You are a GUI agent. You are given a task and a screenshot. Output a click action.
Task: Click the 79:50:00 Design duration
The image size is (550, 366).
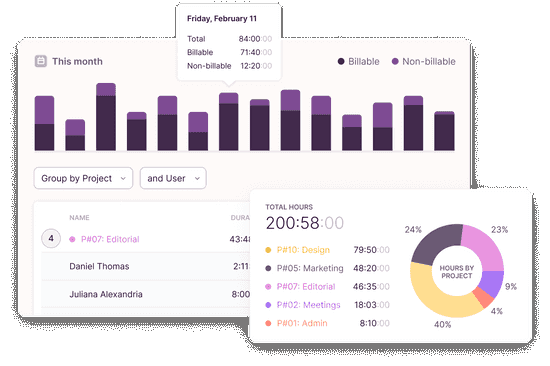tap(371, 250)
